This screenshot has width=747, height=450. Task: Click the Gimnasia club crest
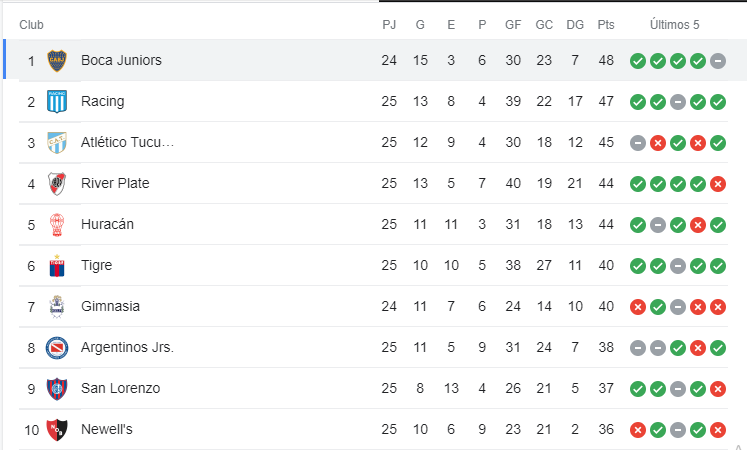(x=57, y=306)
